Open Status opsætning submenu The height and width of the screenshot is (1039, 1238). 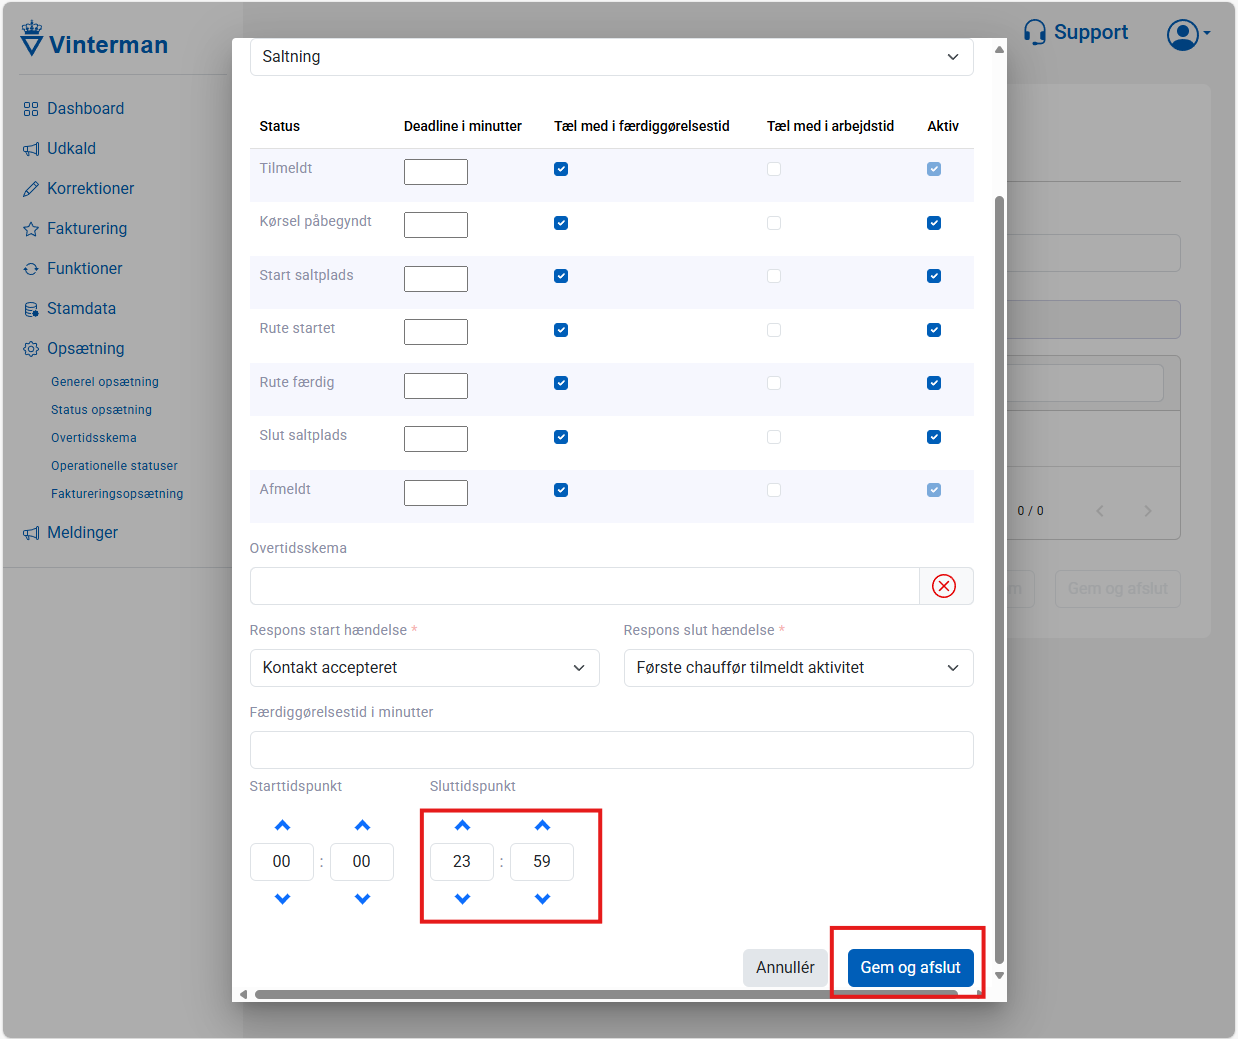101,410
